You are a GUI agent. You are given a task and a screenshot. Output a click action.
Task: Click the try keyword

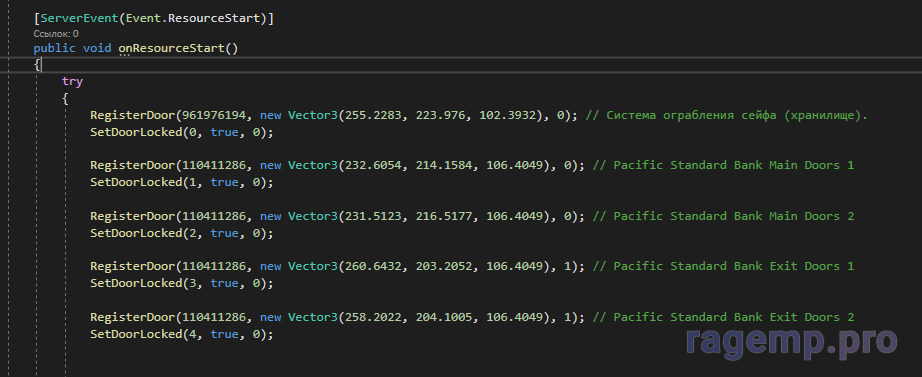(x=72, y=81)
